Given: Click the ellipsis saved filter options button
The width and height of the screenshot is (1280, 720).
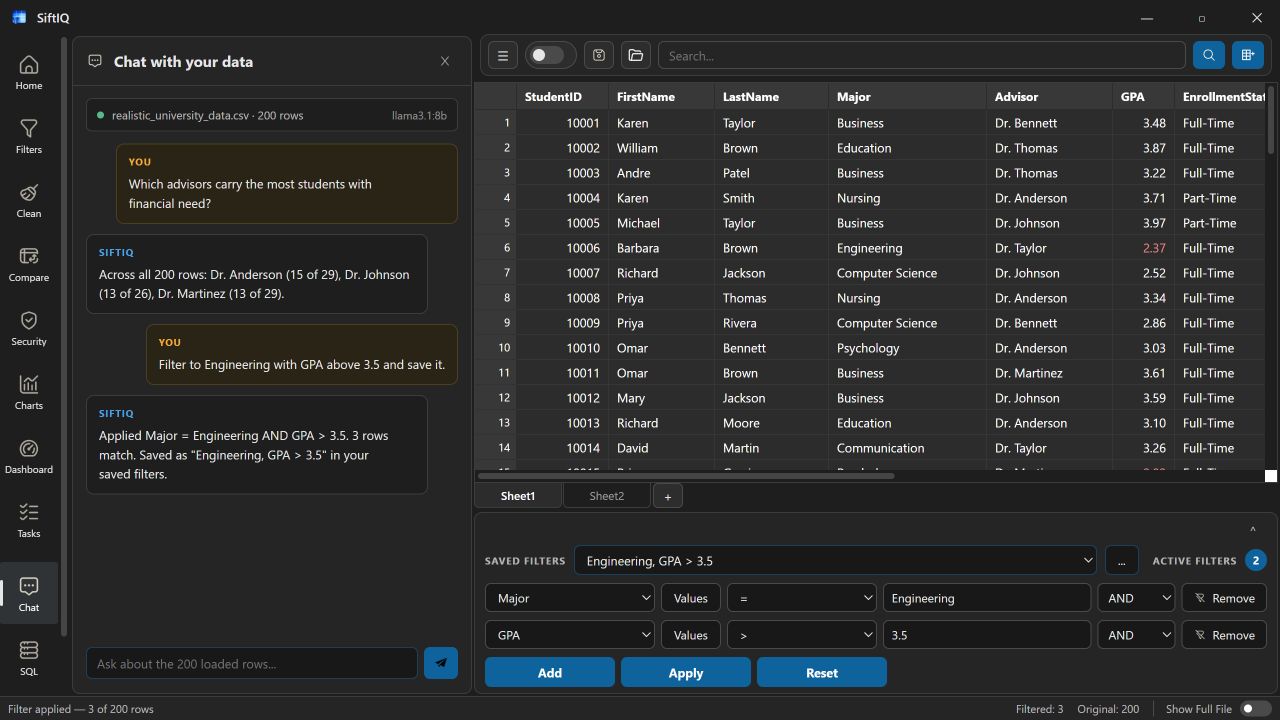Looking at the screenshot, I should [x=1122, y=561].
